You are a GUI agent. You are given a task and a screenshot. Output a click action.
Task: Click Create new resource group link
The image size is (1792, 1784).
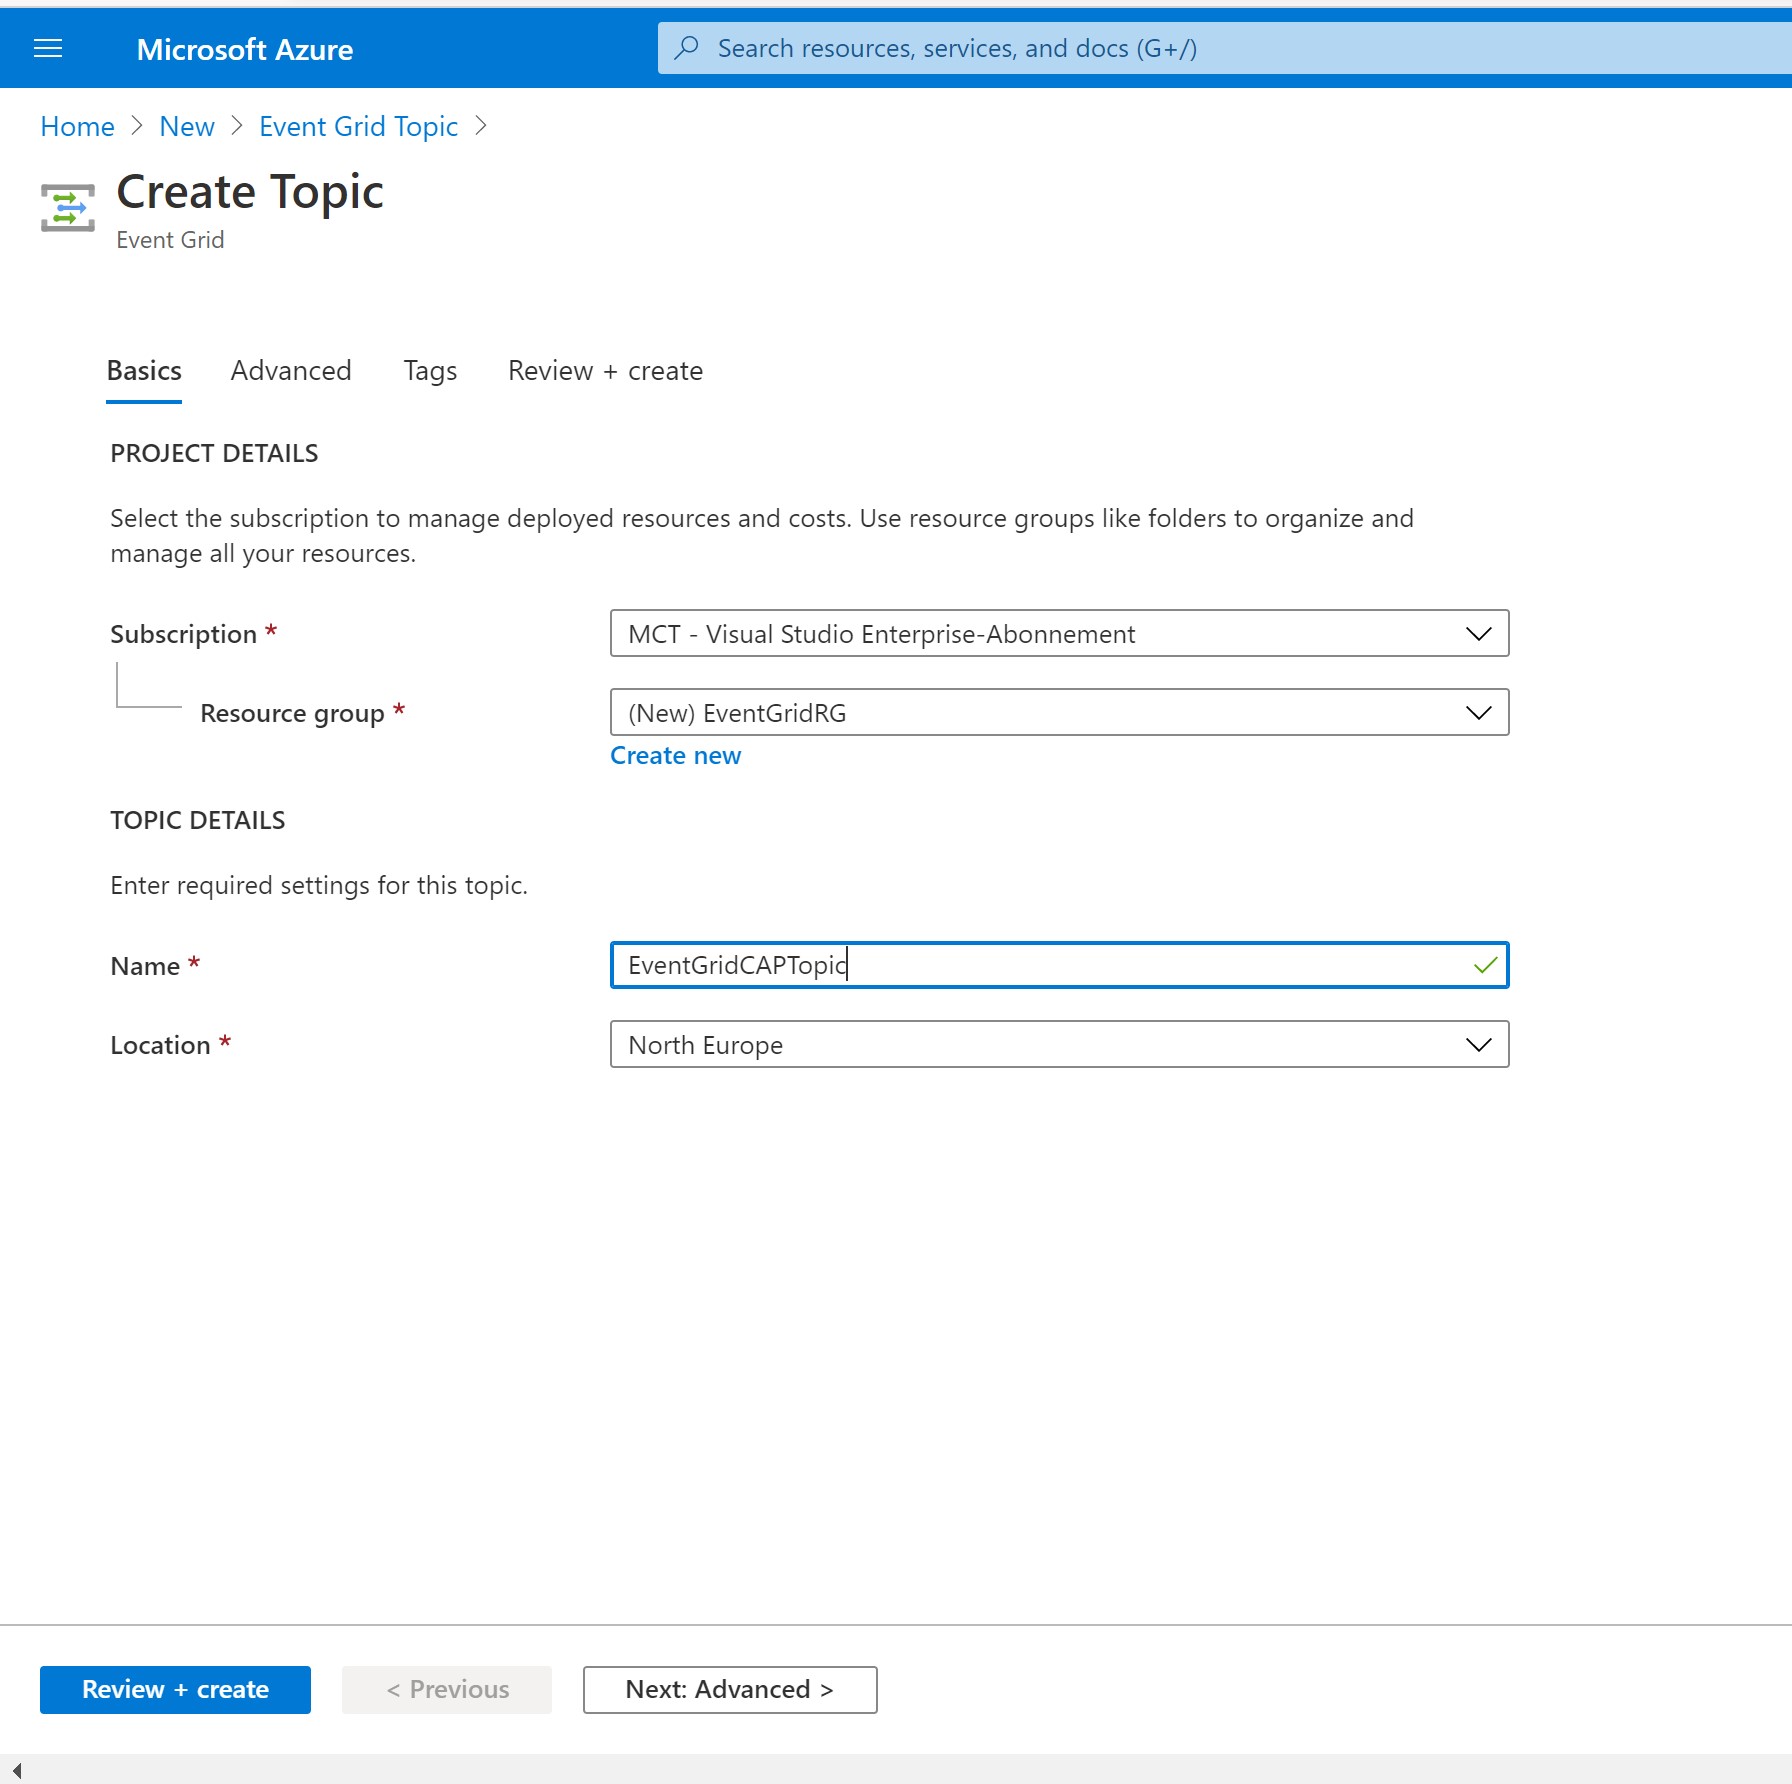pos(676,756)
